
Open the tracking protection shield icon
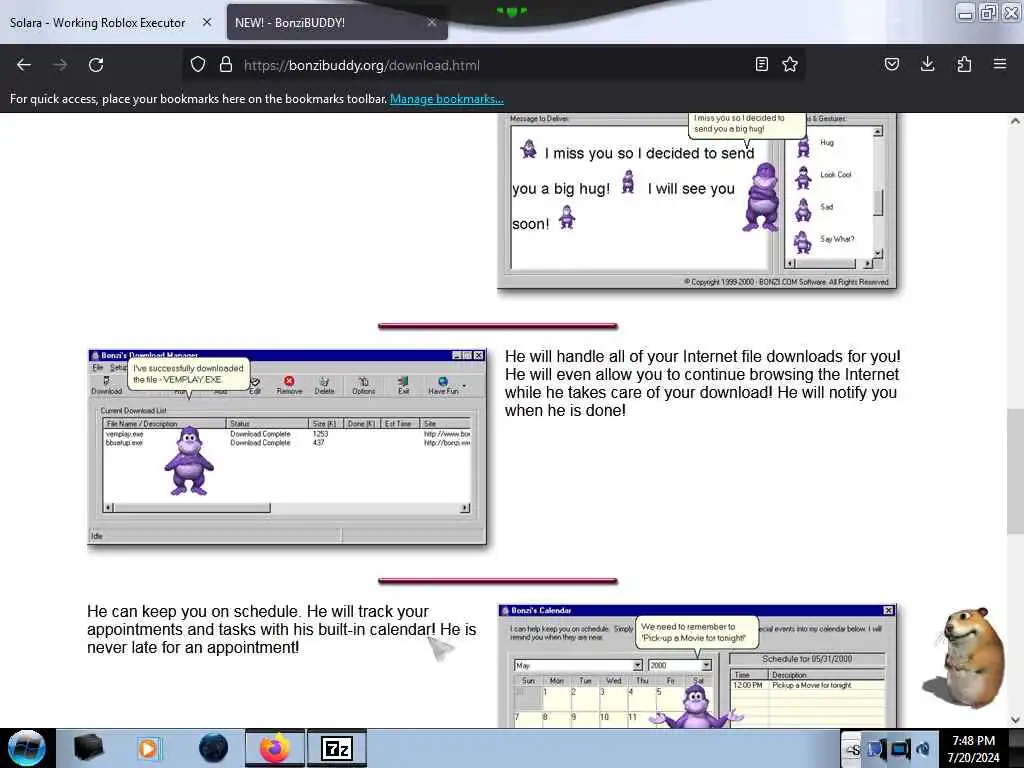coord(198,65)
